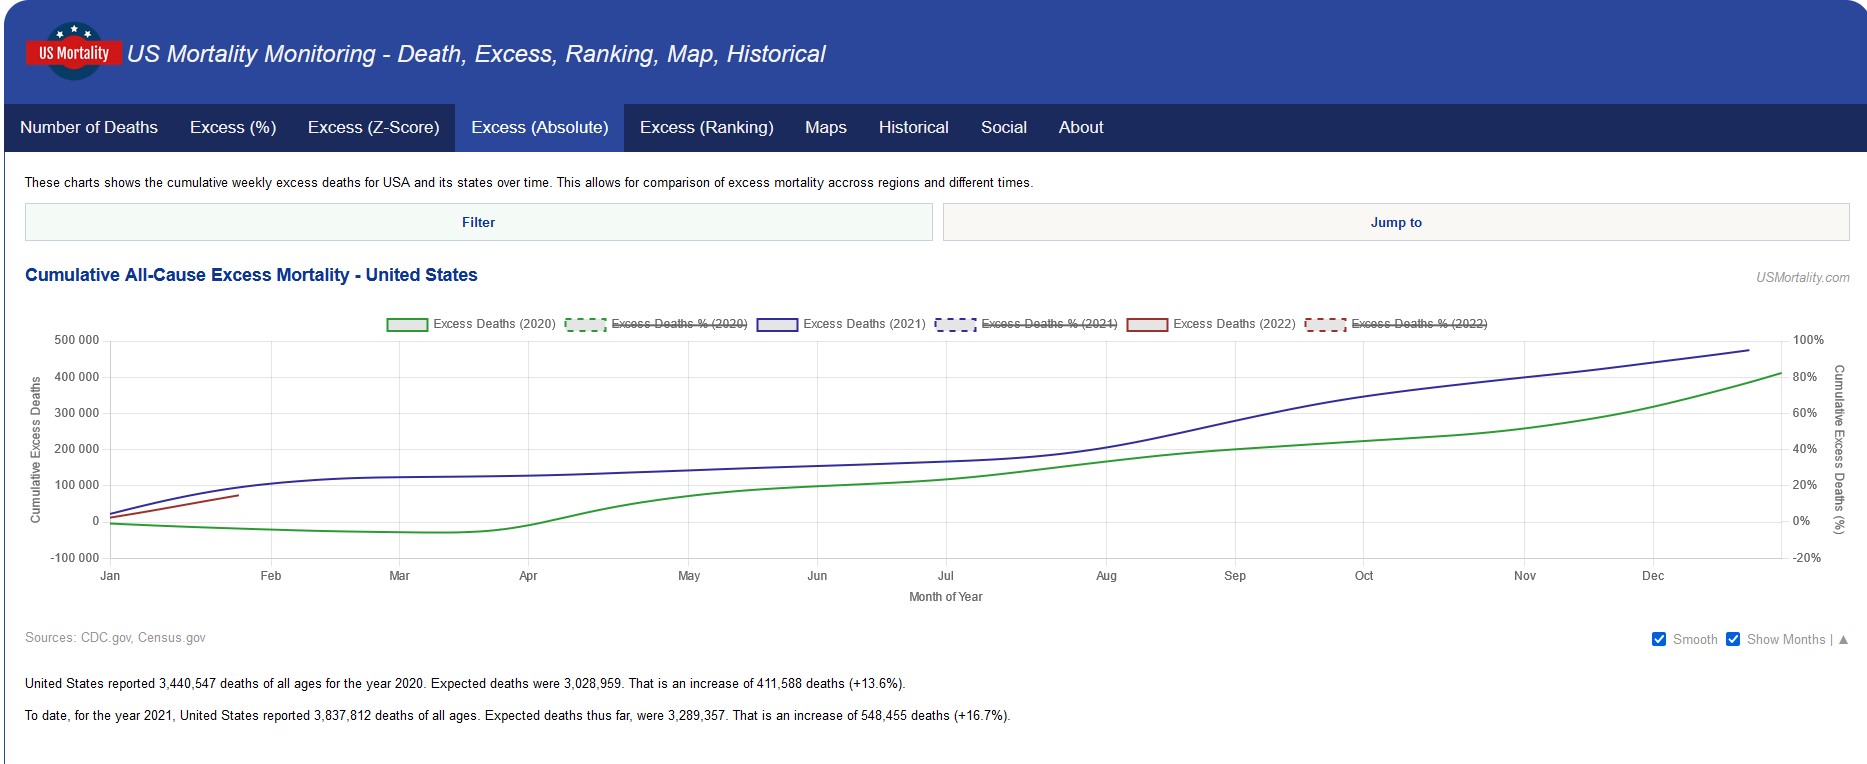Uncheck the Show Months checkbox
Image resolution: width=1867 pixels, height=764 pixels.
pos(1733,639)
